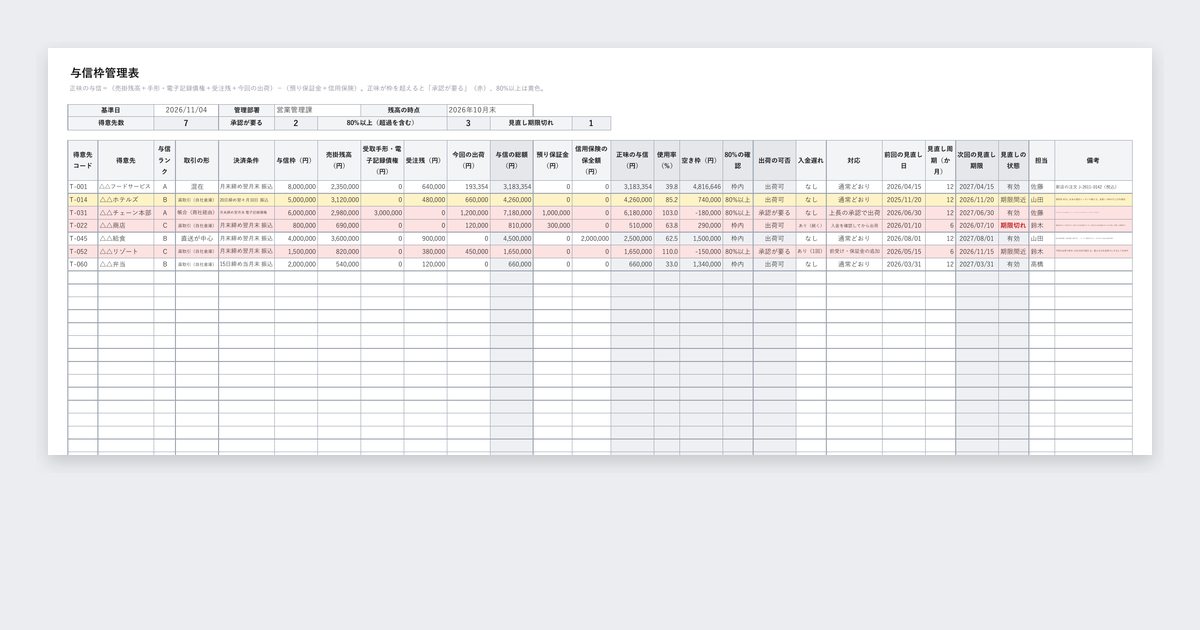Click customer code T-031

pyautogui.click(x=83, y=213)
